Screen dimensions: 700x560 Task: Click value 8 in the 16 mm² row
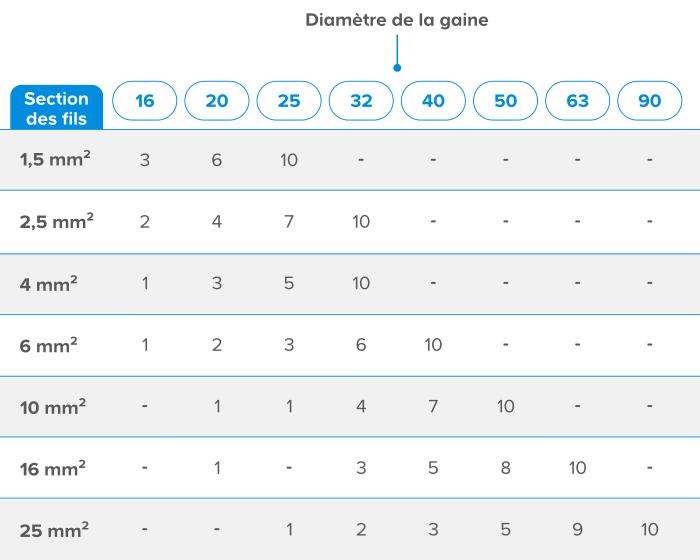coord(506,468)
